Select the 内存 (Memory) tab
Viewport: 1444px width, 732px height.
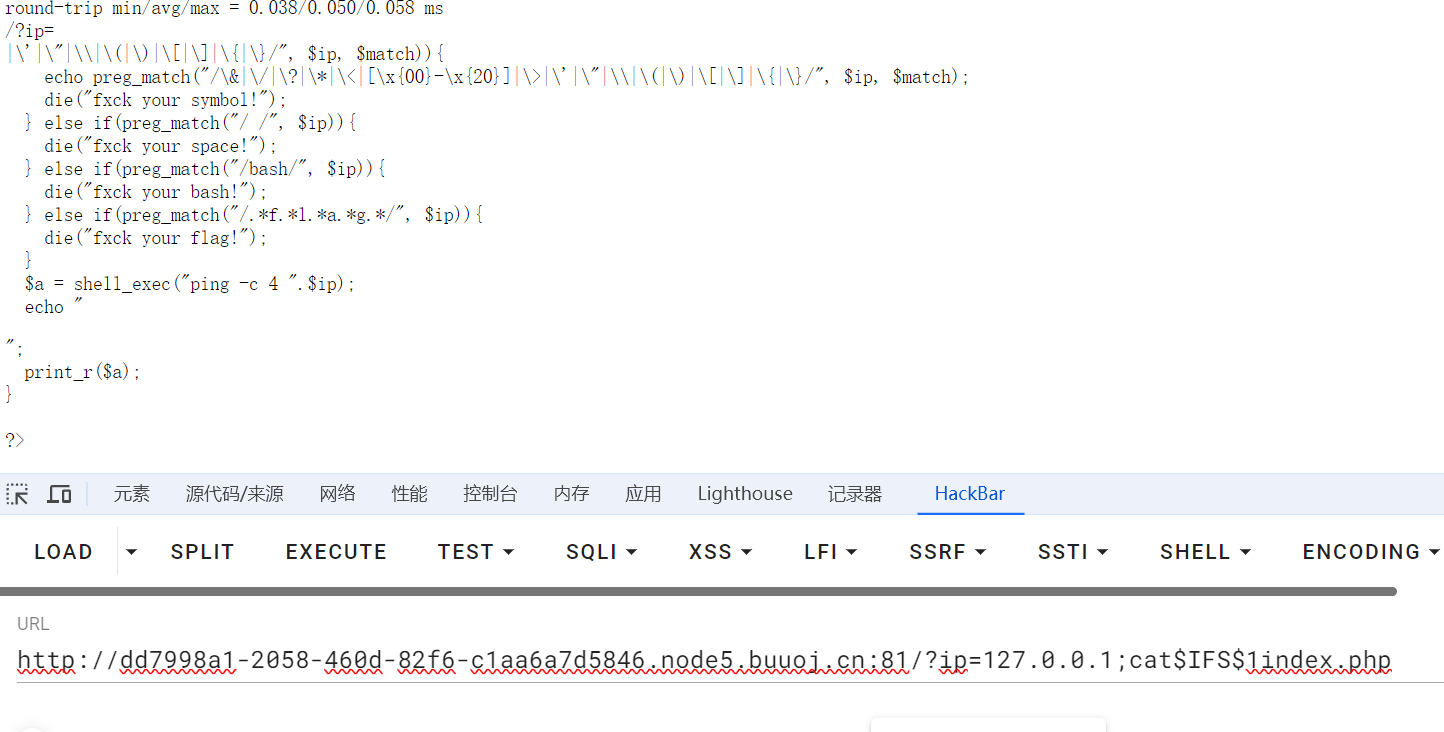click(x=571, y=494)
